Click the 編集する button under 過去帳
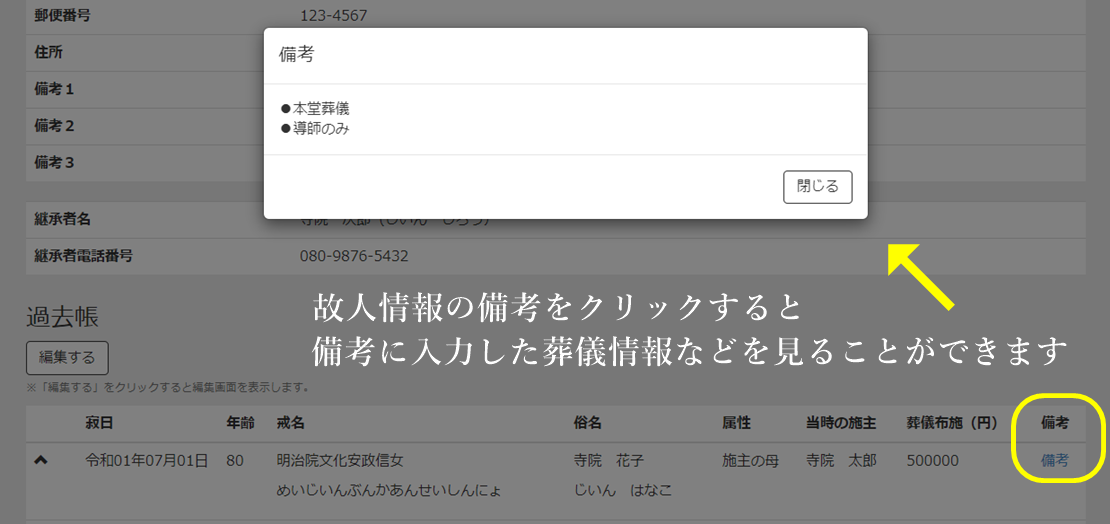This screenshot has width=1110, height=524. [x=67, y=357]
